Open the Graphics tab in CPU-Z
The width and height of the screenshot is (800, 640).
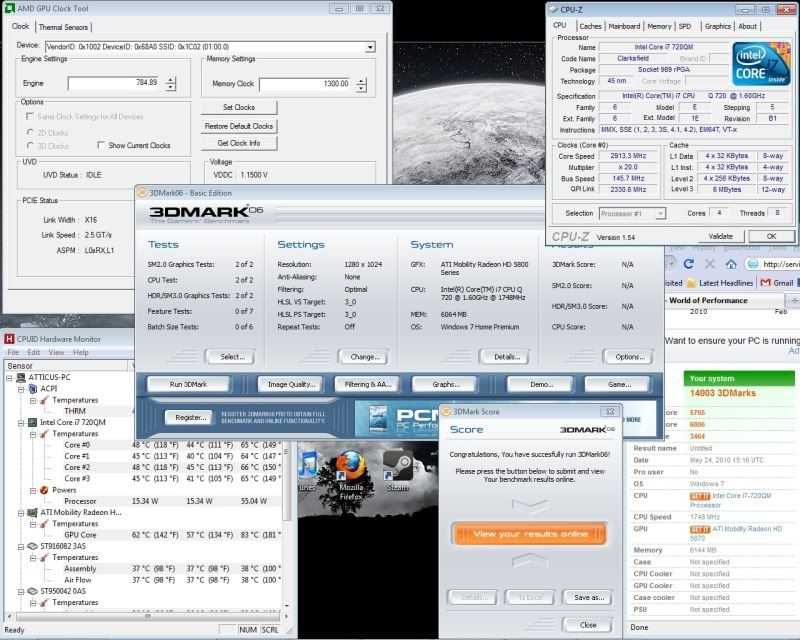(x=718, y=26)
